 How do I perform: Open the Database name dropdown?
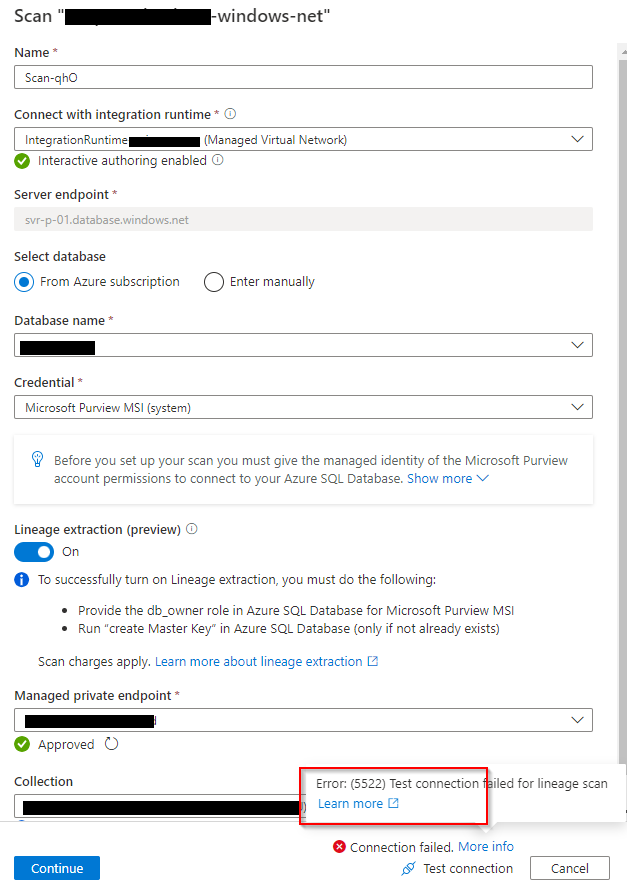(303, 345)
